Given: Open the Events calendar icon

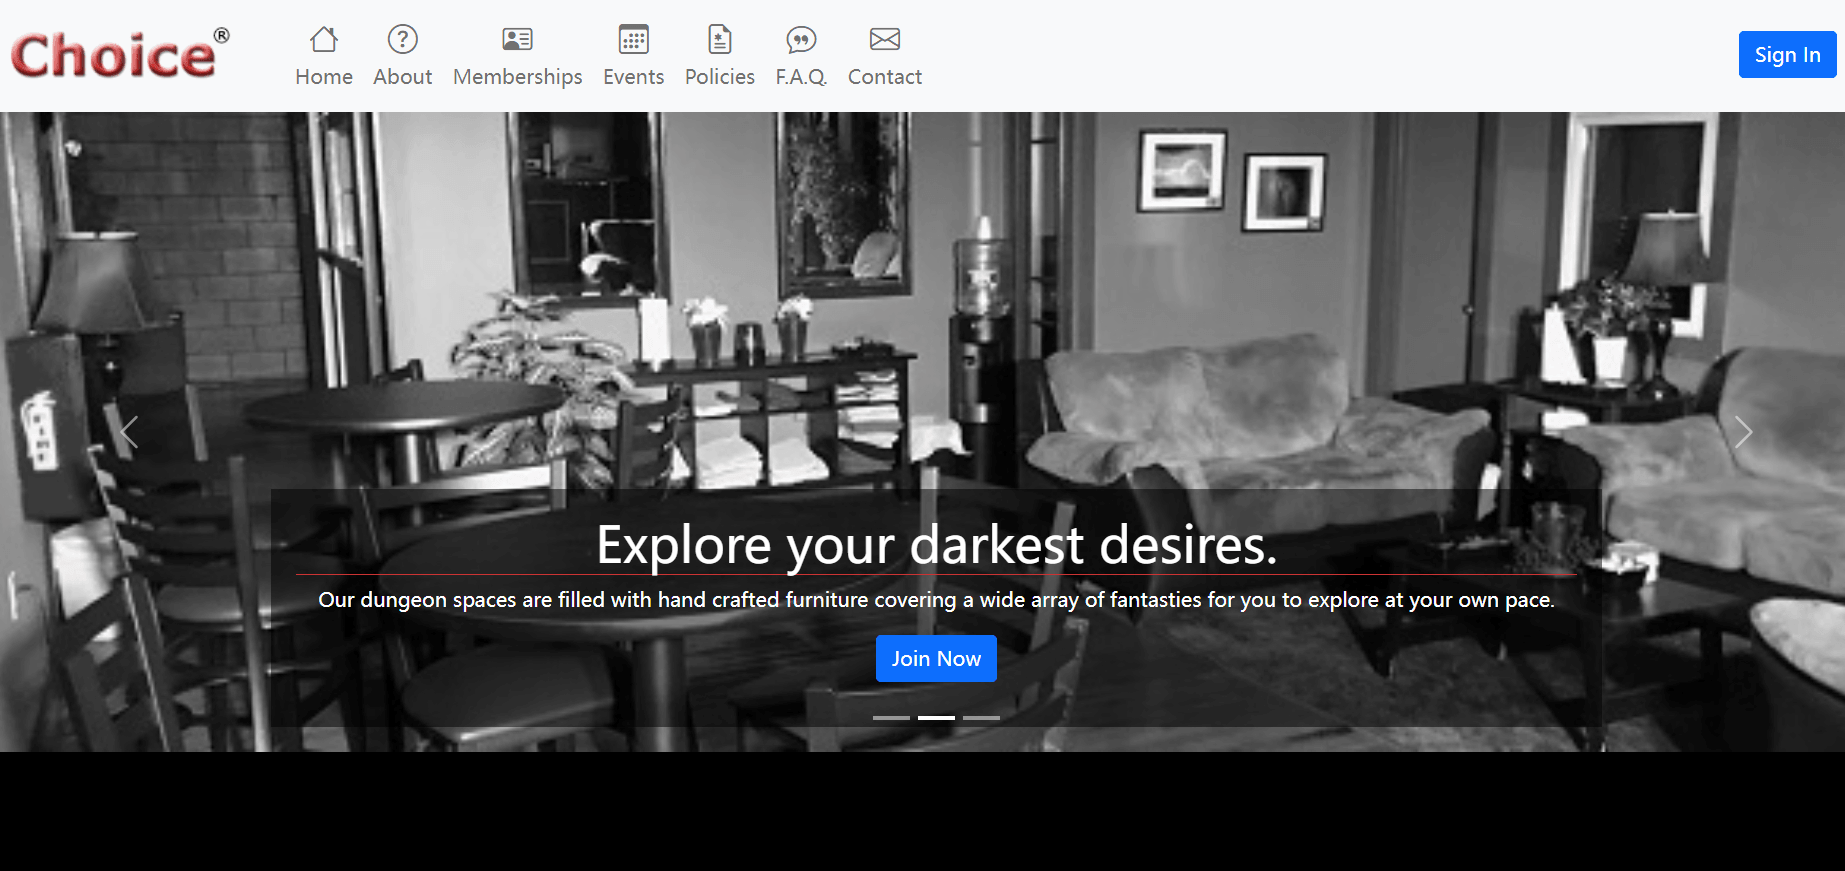Looking at the screenshot, I should [x=633, y=39].
